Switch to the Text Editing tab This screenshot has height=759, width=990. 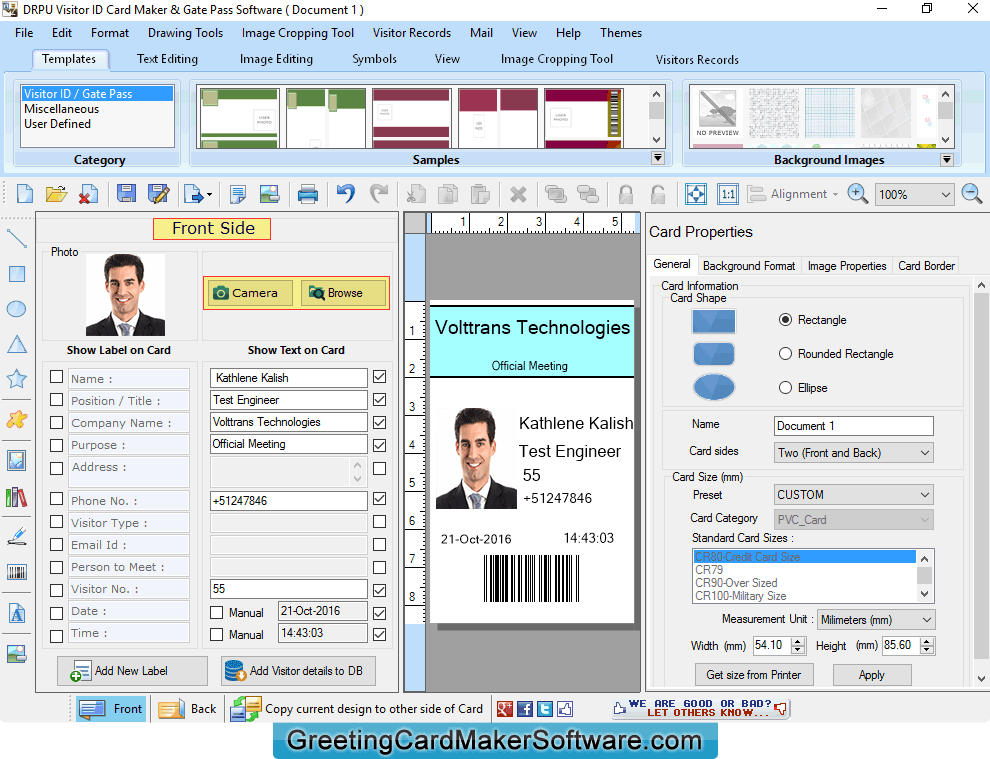pyautogui.click(x=167, y=59)
